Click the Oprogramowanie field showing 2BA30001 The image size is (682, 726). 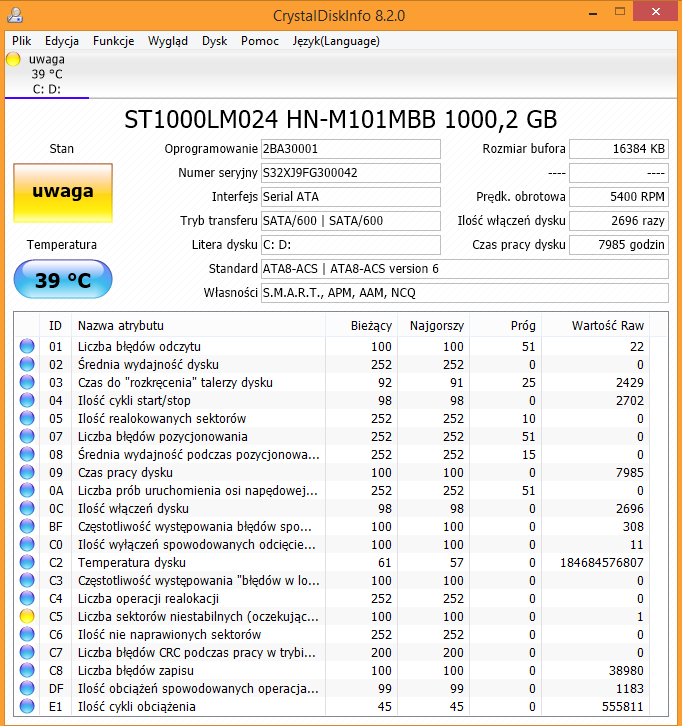[350, 149]
